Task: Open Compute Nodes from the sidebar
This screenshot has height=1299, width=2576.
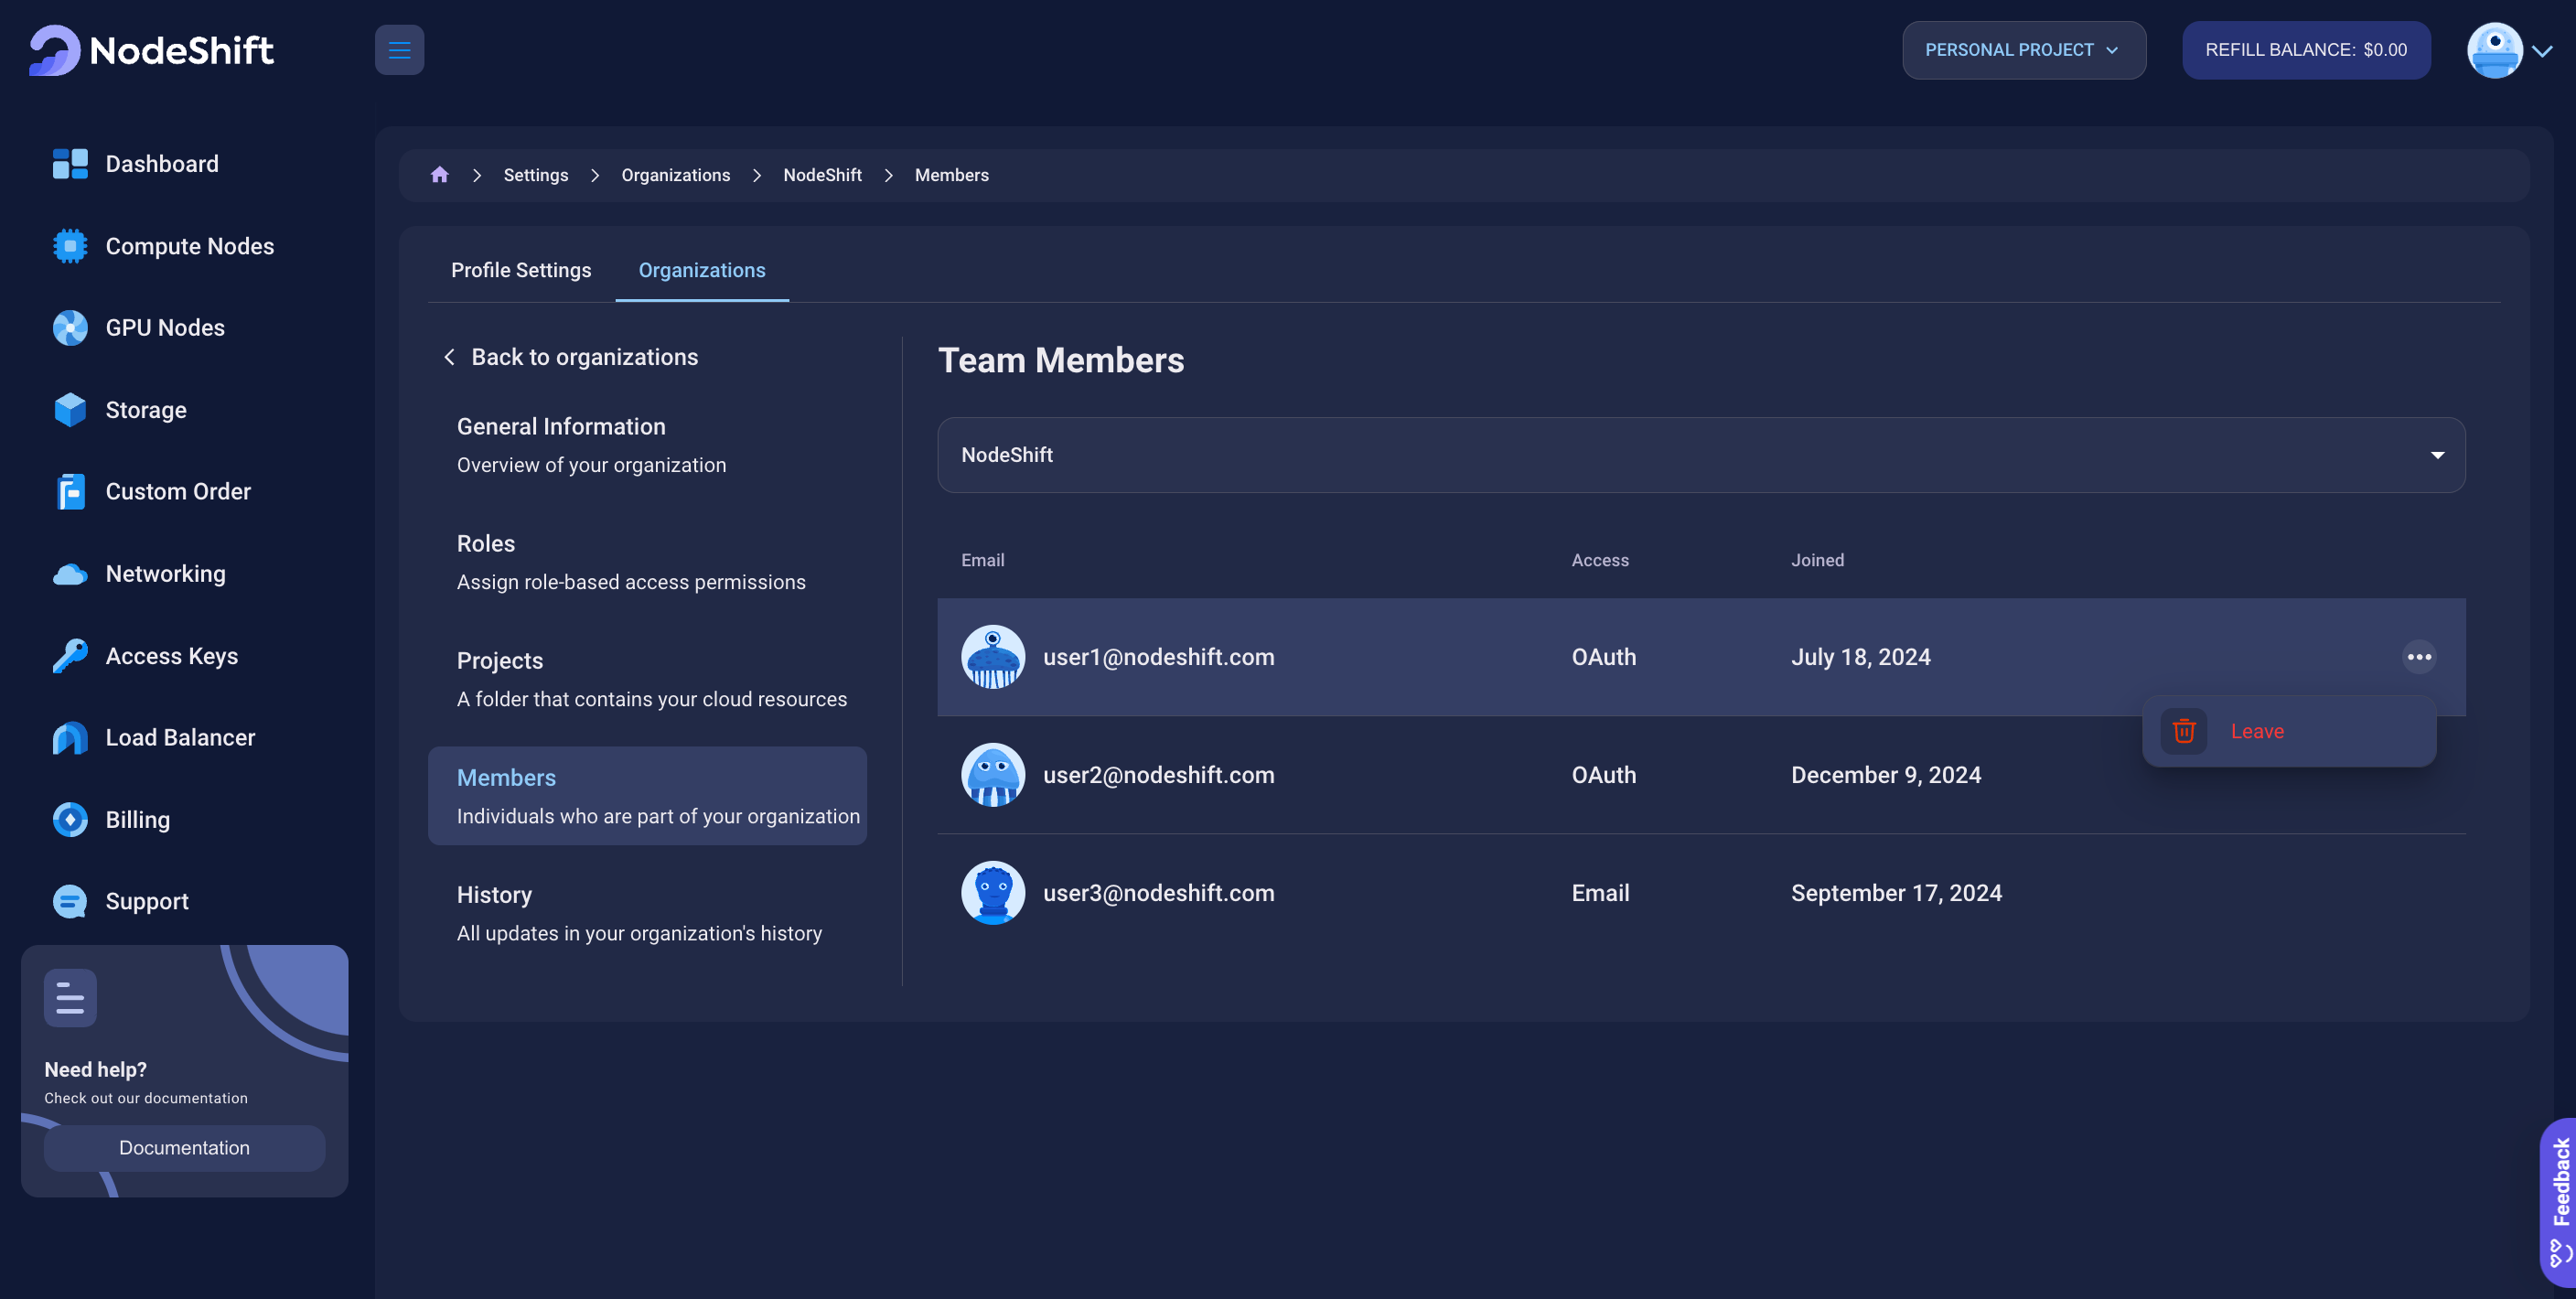Action: click(x=190, y=246)
